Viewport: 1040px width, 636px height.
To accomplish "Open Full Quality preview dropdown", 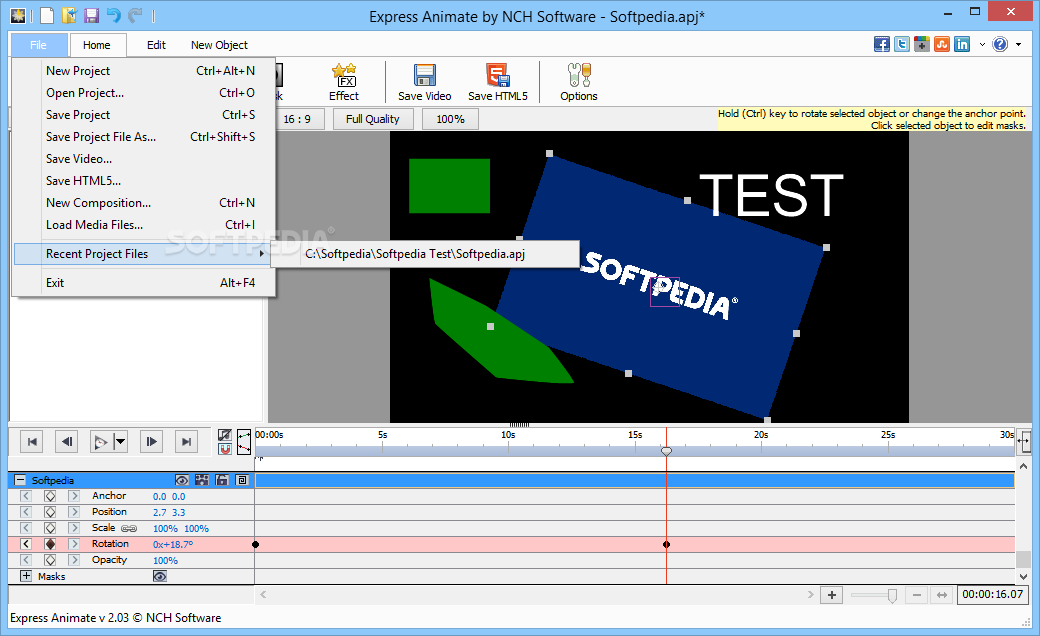I will (x=373, y=119).
